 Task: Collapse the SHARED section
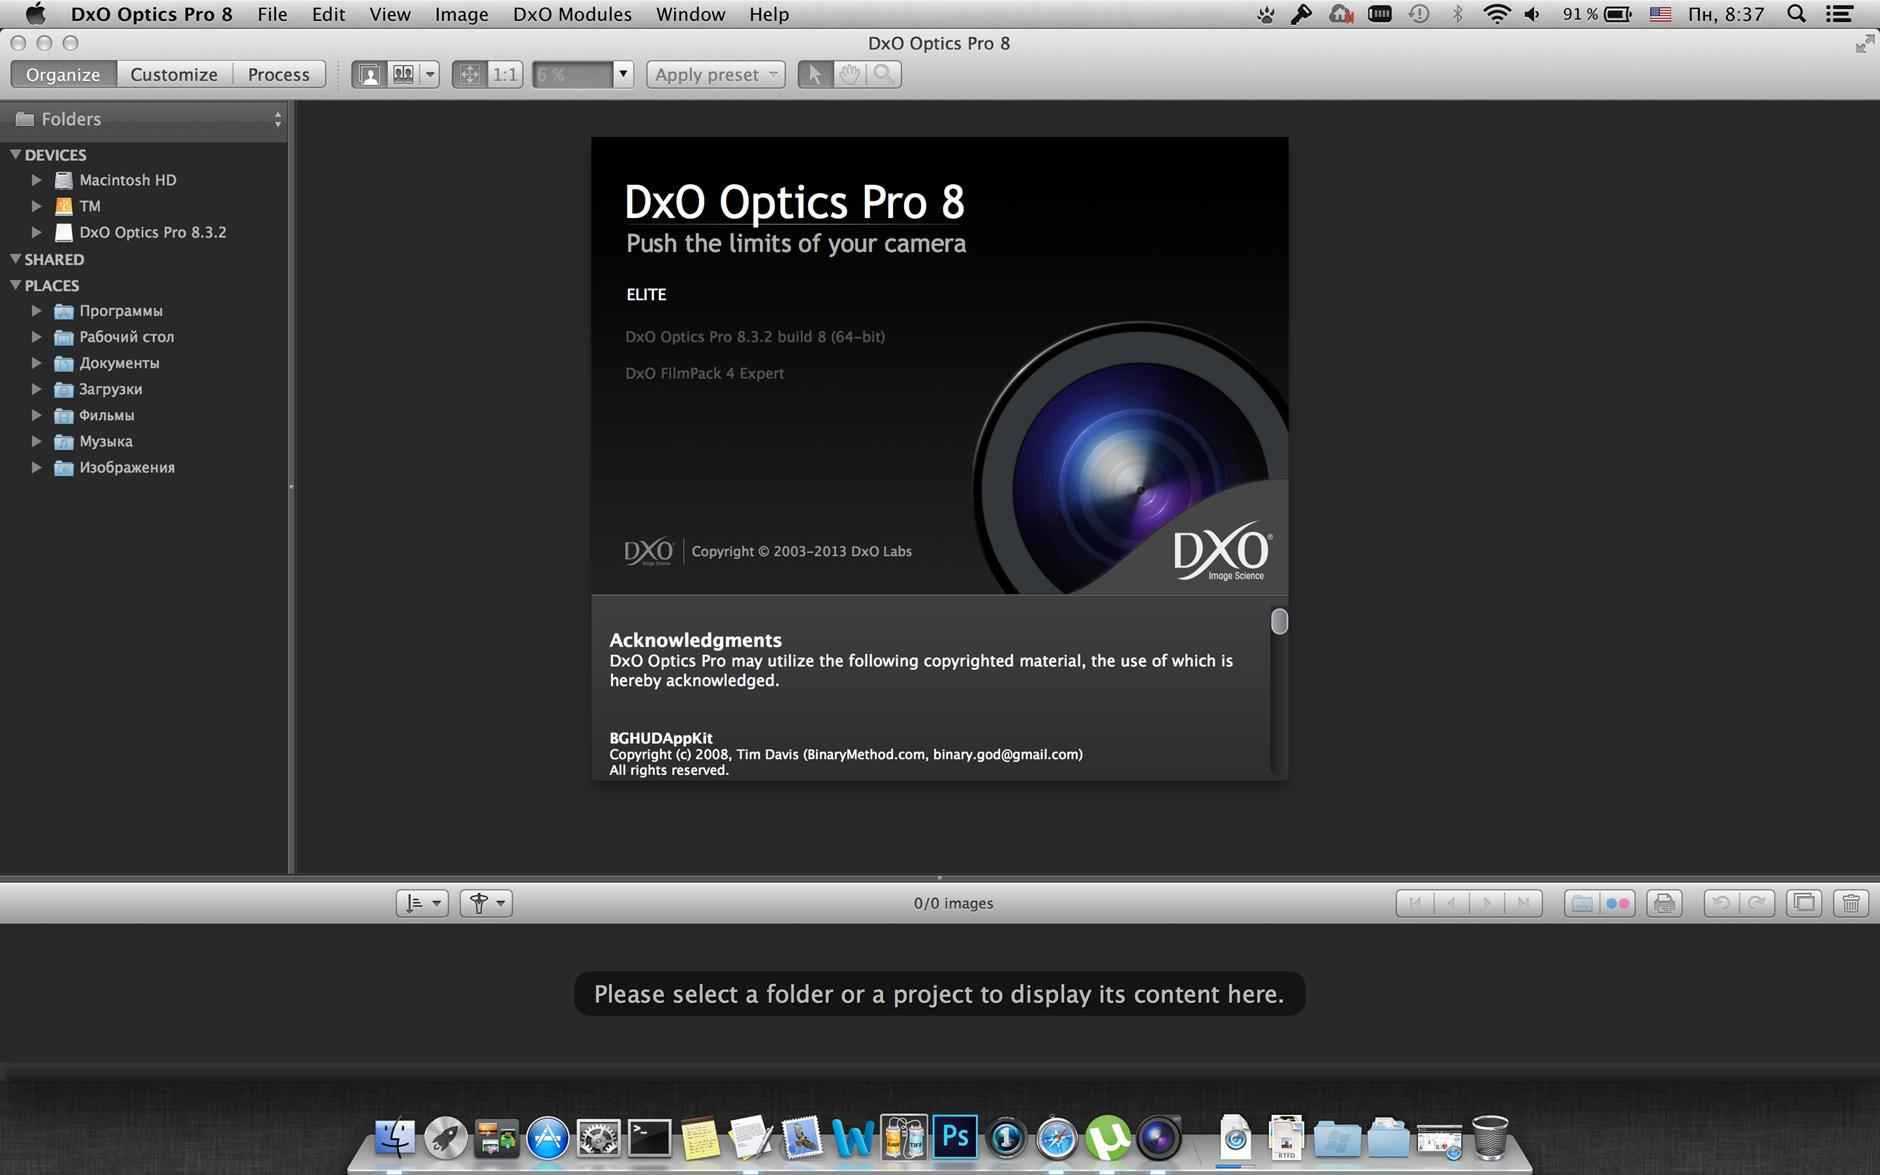coord(15,258)
